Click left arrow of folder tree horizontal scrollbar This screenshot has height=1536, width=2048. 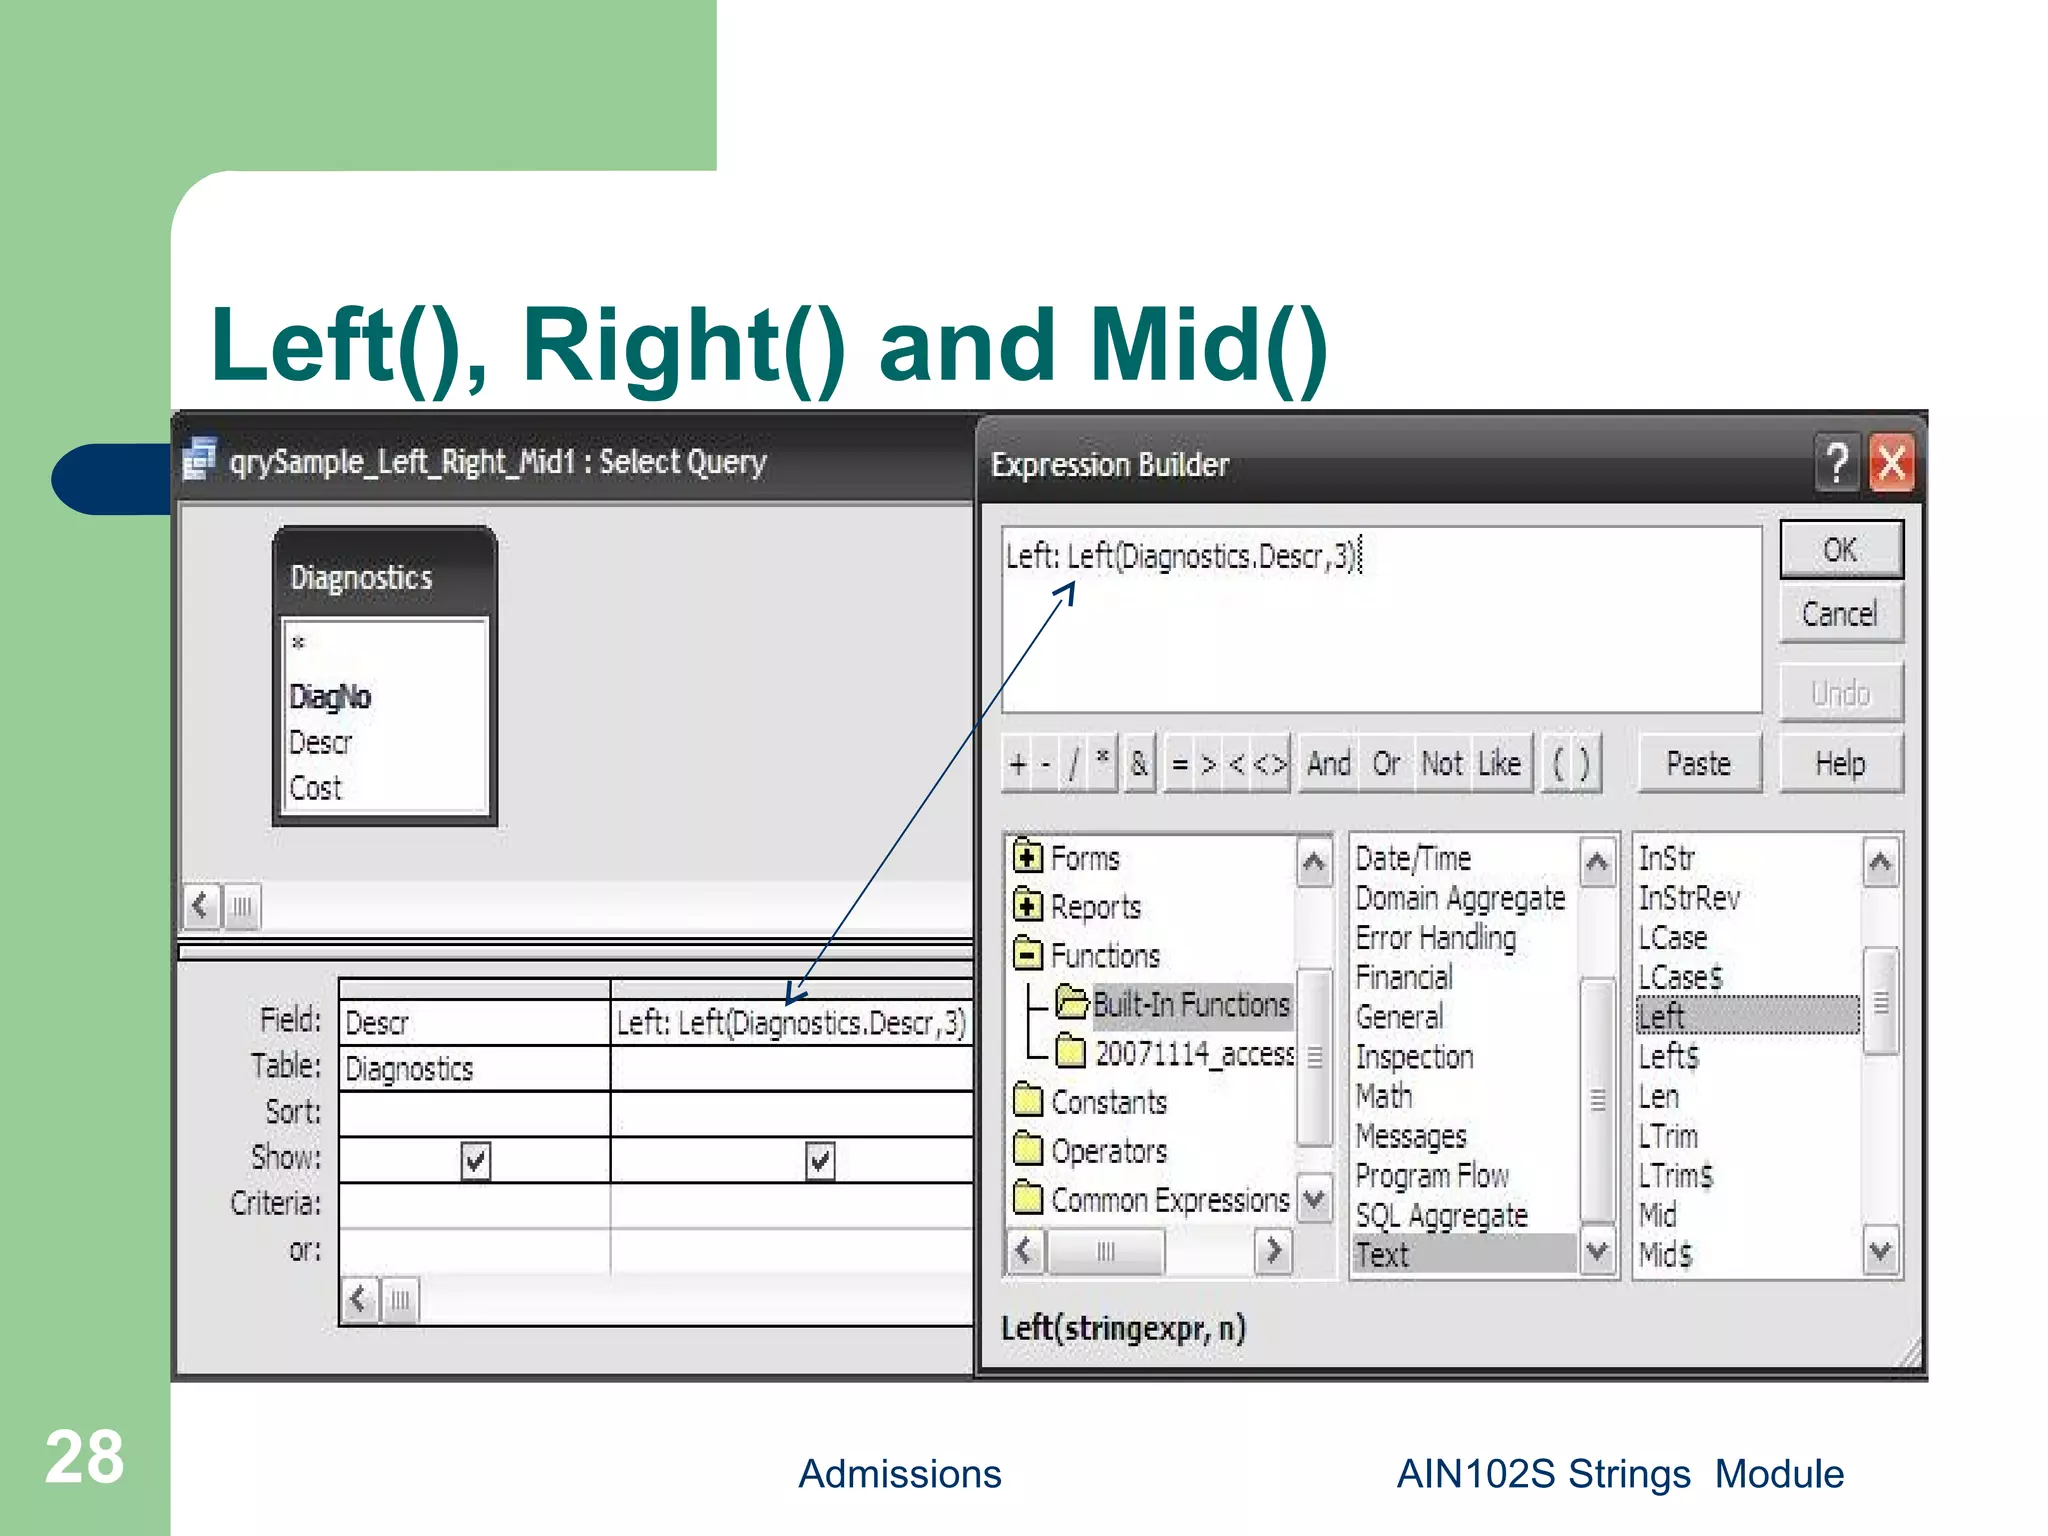tap(1024, 1251)
